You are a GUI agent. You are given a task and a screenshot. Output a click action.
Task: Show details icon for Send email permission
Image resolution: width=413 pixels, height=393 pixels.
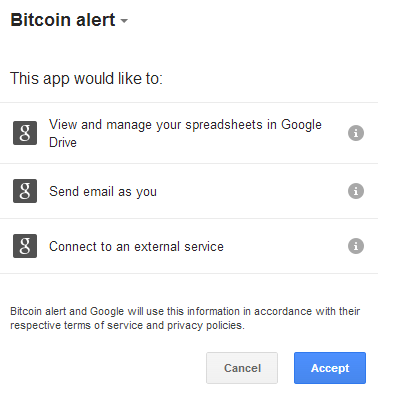coord(356,191)
